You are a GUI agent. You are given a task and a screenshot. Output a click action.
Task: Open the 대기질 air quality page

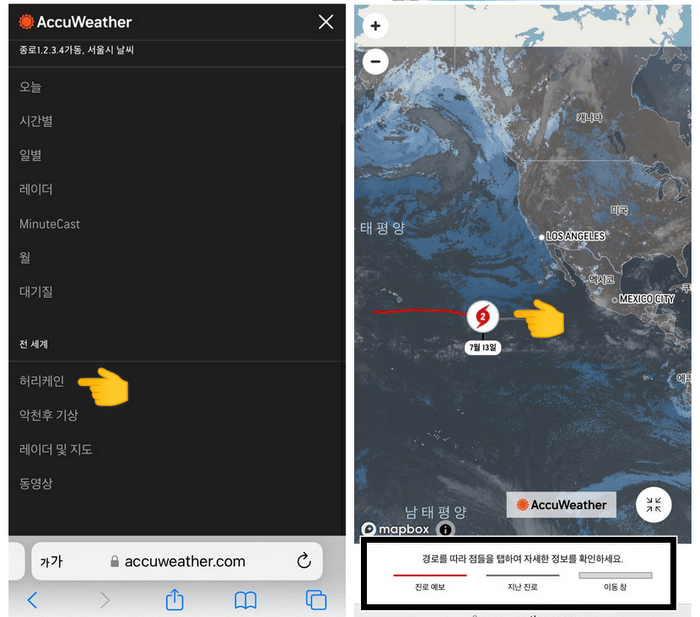36,292
